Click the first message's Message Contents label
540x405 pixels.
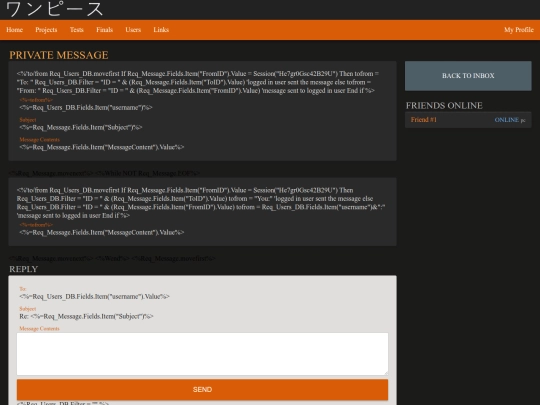pyautogui.click(x=39, y=139)
